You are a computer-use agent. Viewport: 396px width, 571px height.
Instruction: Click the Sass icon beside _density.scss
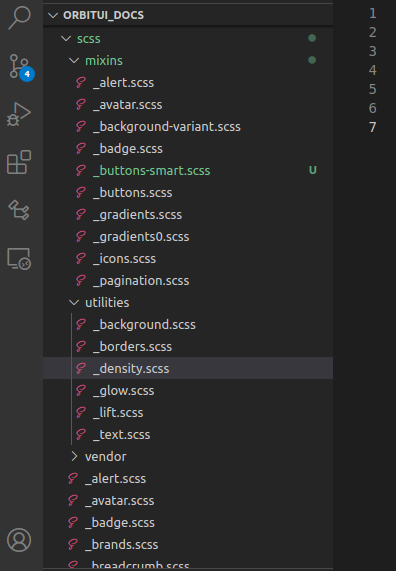[81, 369]
